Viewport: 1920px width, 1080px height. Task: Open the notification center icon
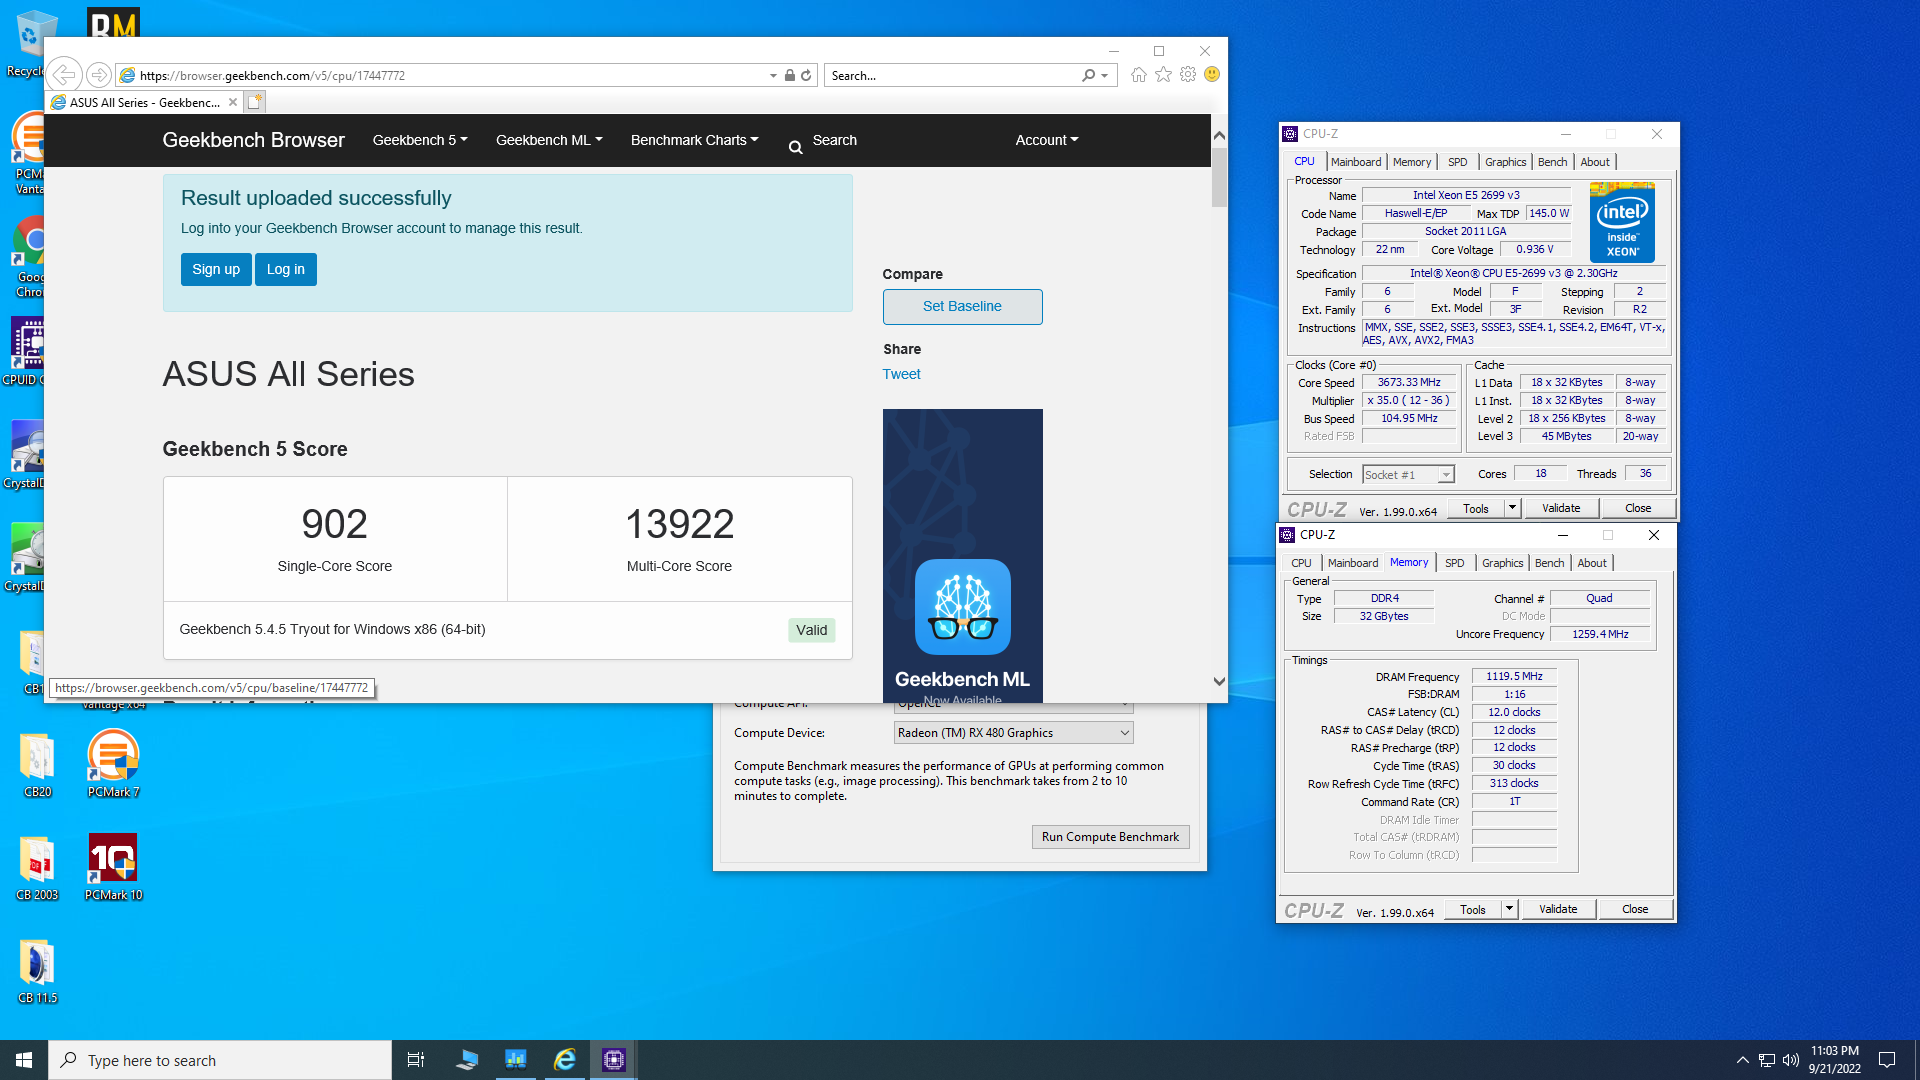[1887, 1060]
